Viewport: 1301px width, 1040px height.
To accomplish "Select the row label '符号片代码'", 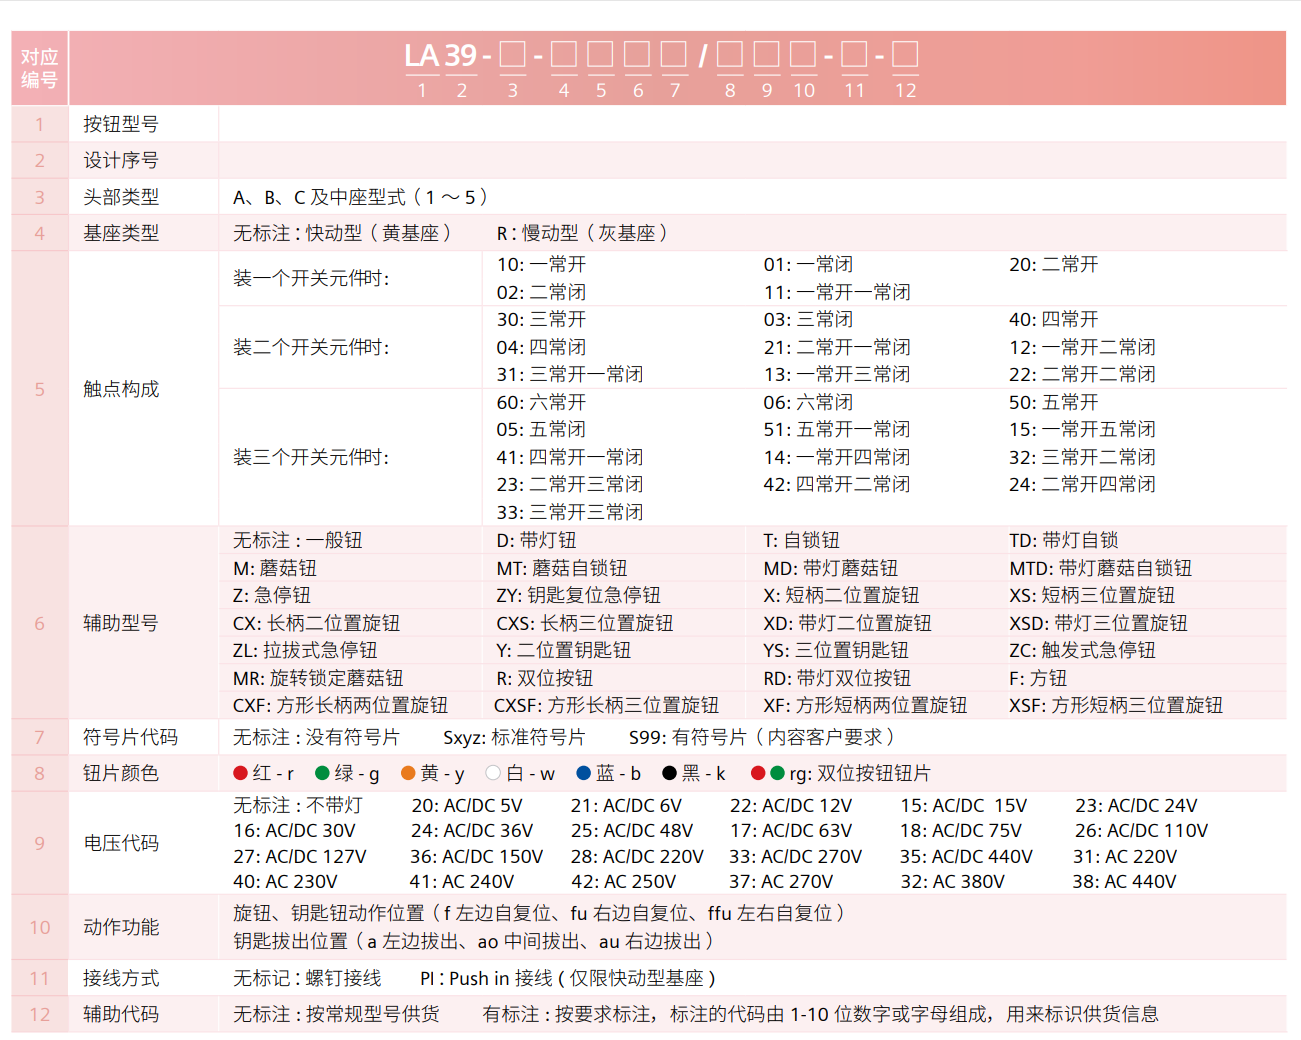I will click(130, 737).
